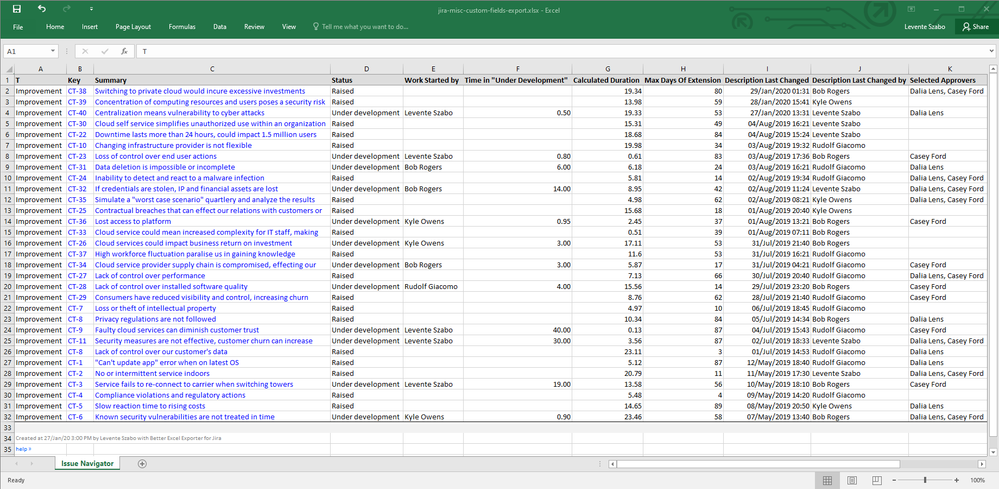
Task: Click the Undo arrow icon
Action: point(40,8)
